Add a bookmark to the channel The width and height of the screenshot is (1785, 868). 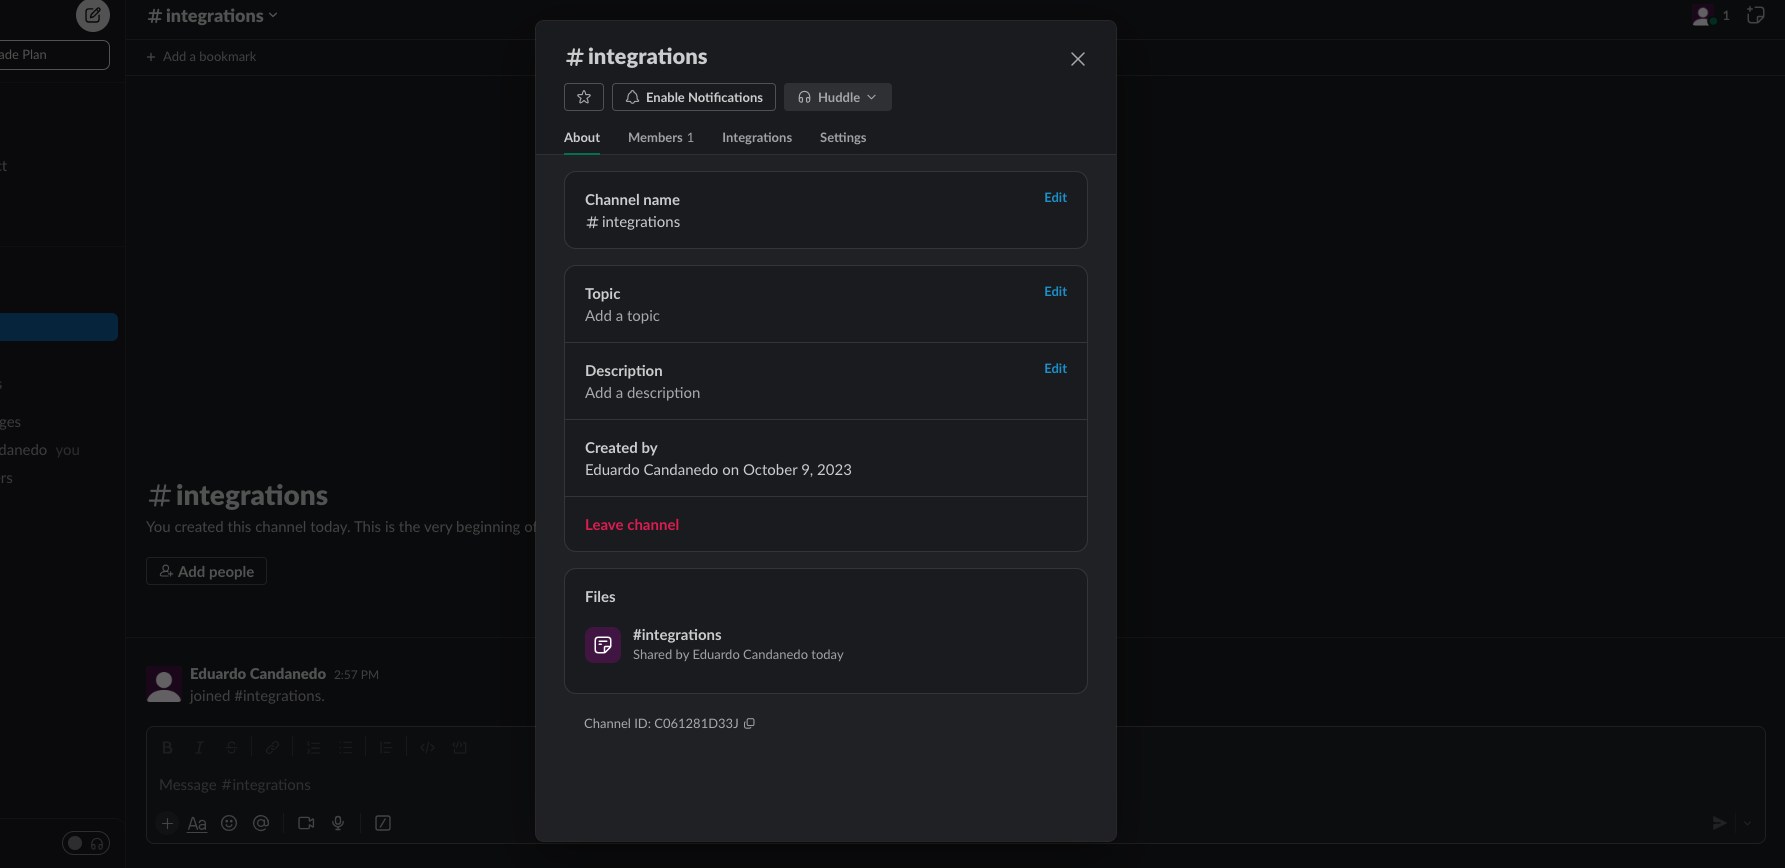coord(201,57)
